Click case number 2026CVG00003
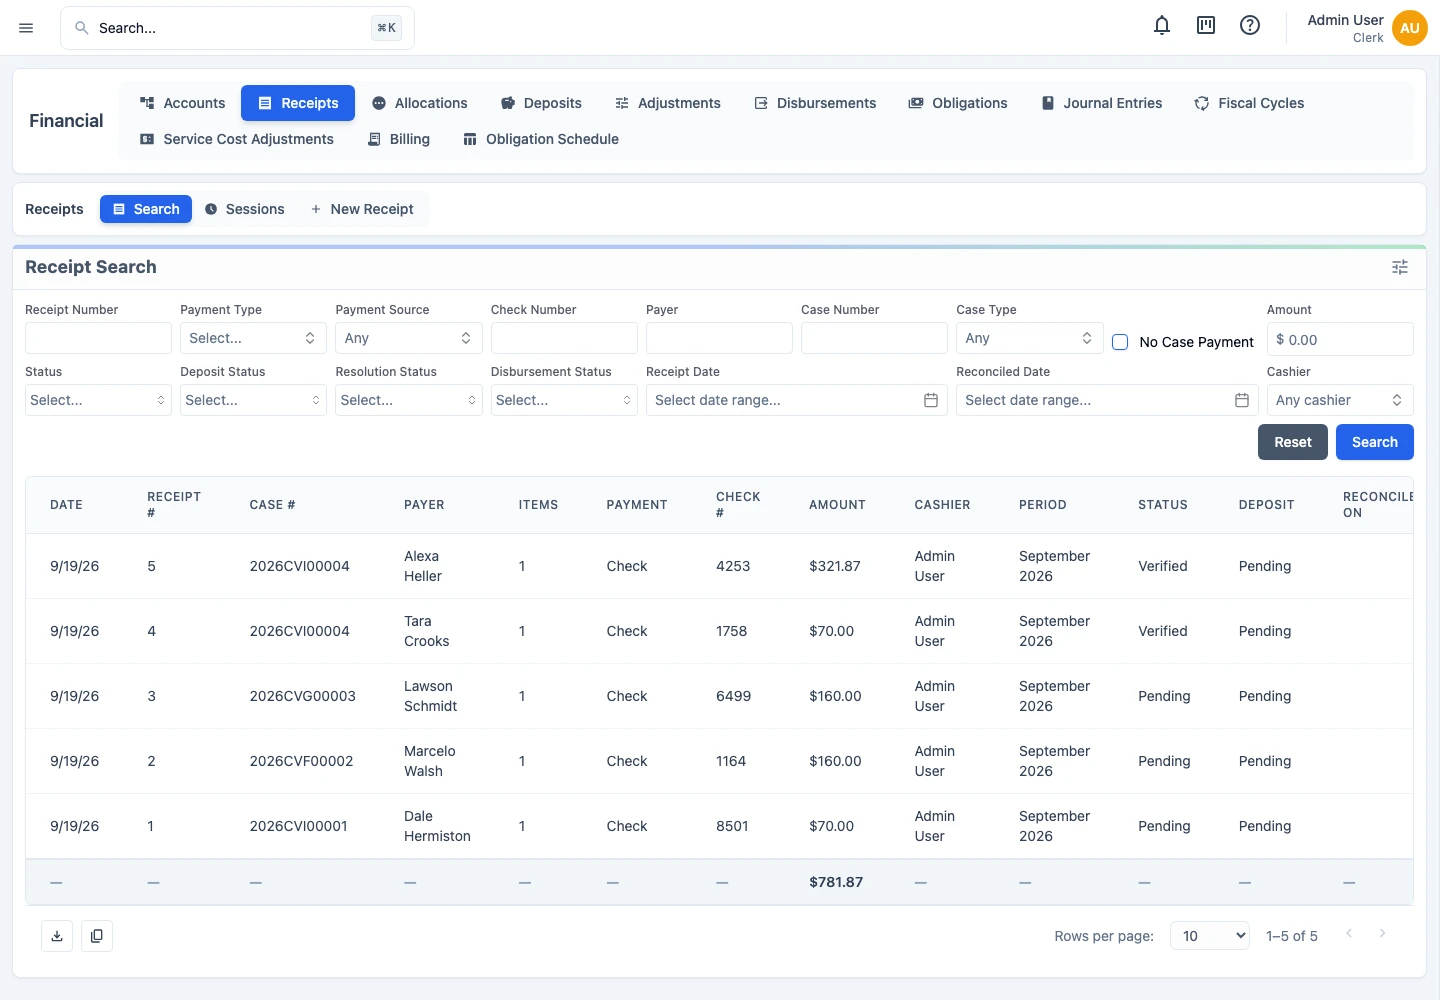Viewport: 1440px width, 1000px height. point(302,696)
